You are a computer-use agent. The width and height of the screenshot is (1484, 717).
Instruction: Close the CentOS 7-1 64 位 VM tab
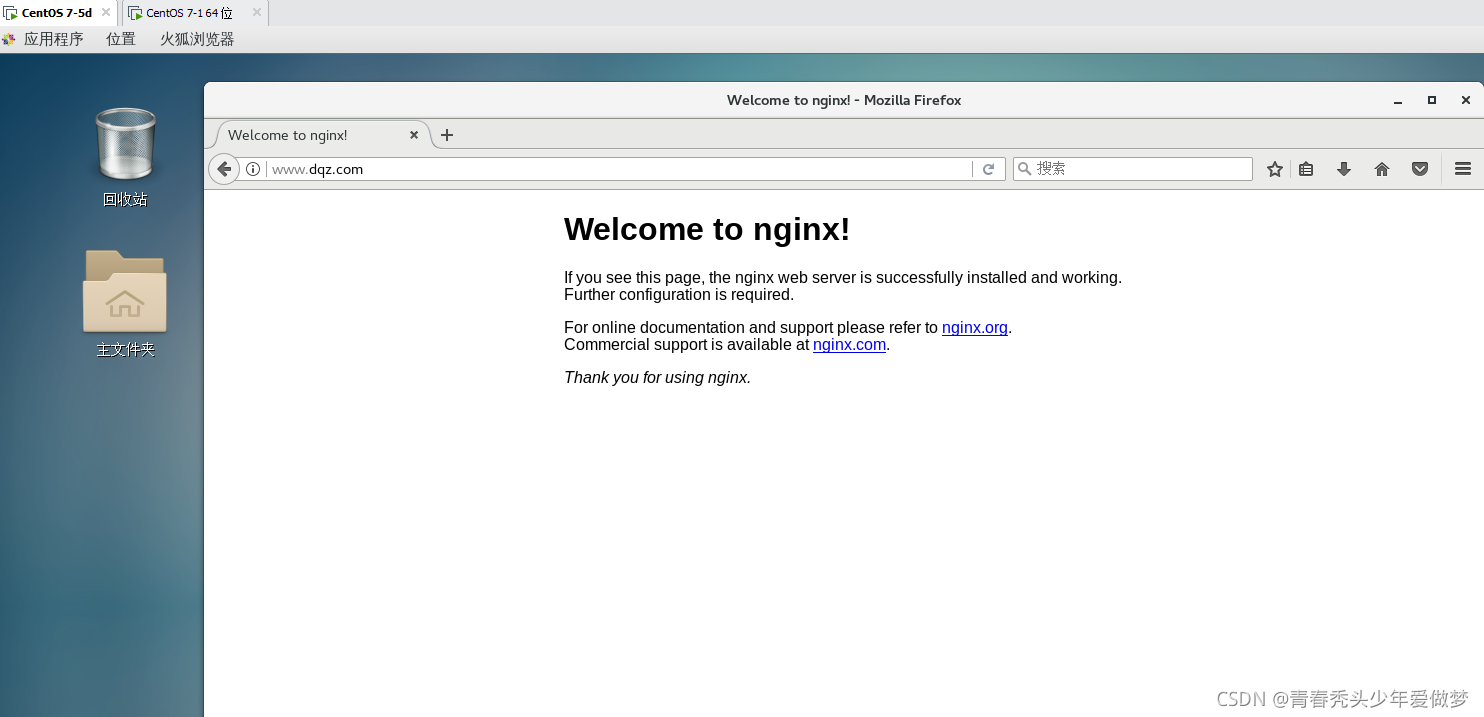[257, 12]
